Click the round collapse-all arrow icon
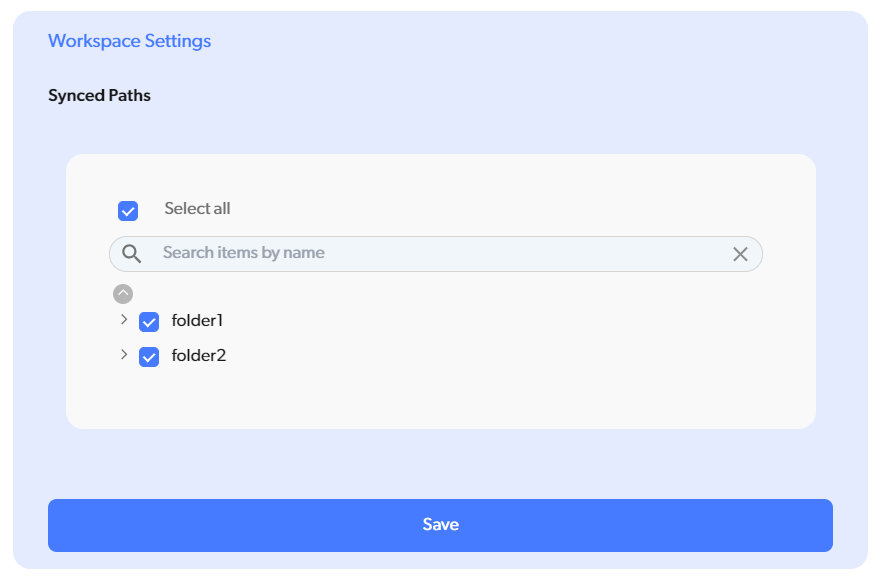 [x=123, y=294]
